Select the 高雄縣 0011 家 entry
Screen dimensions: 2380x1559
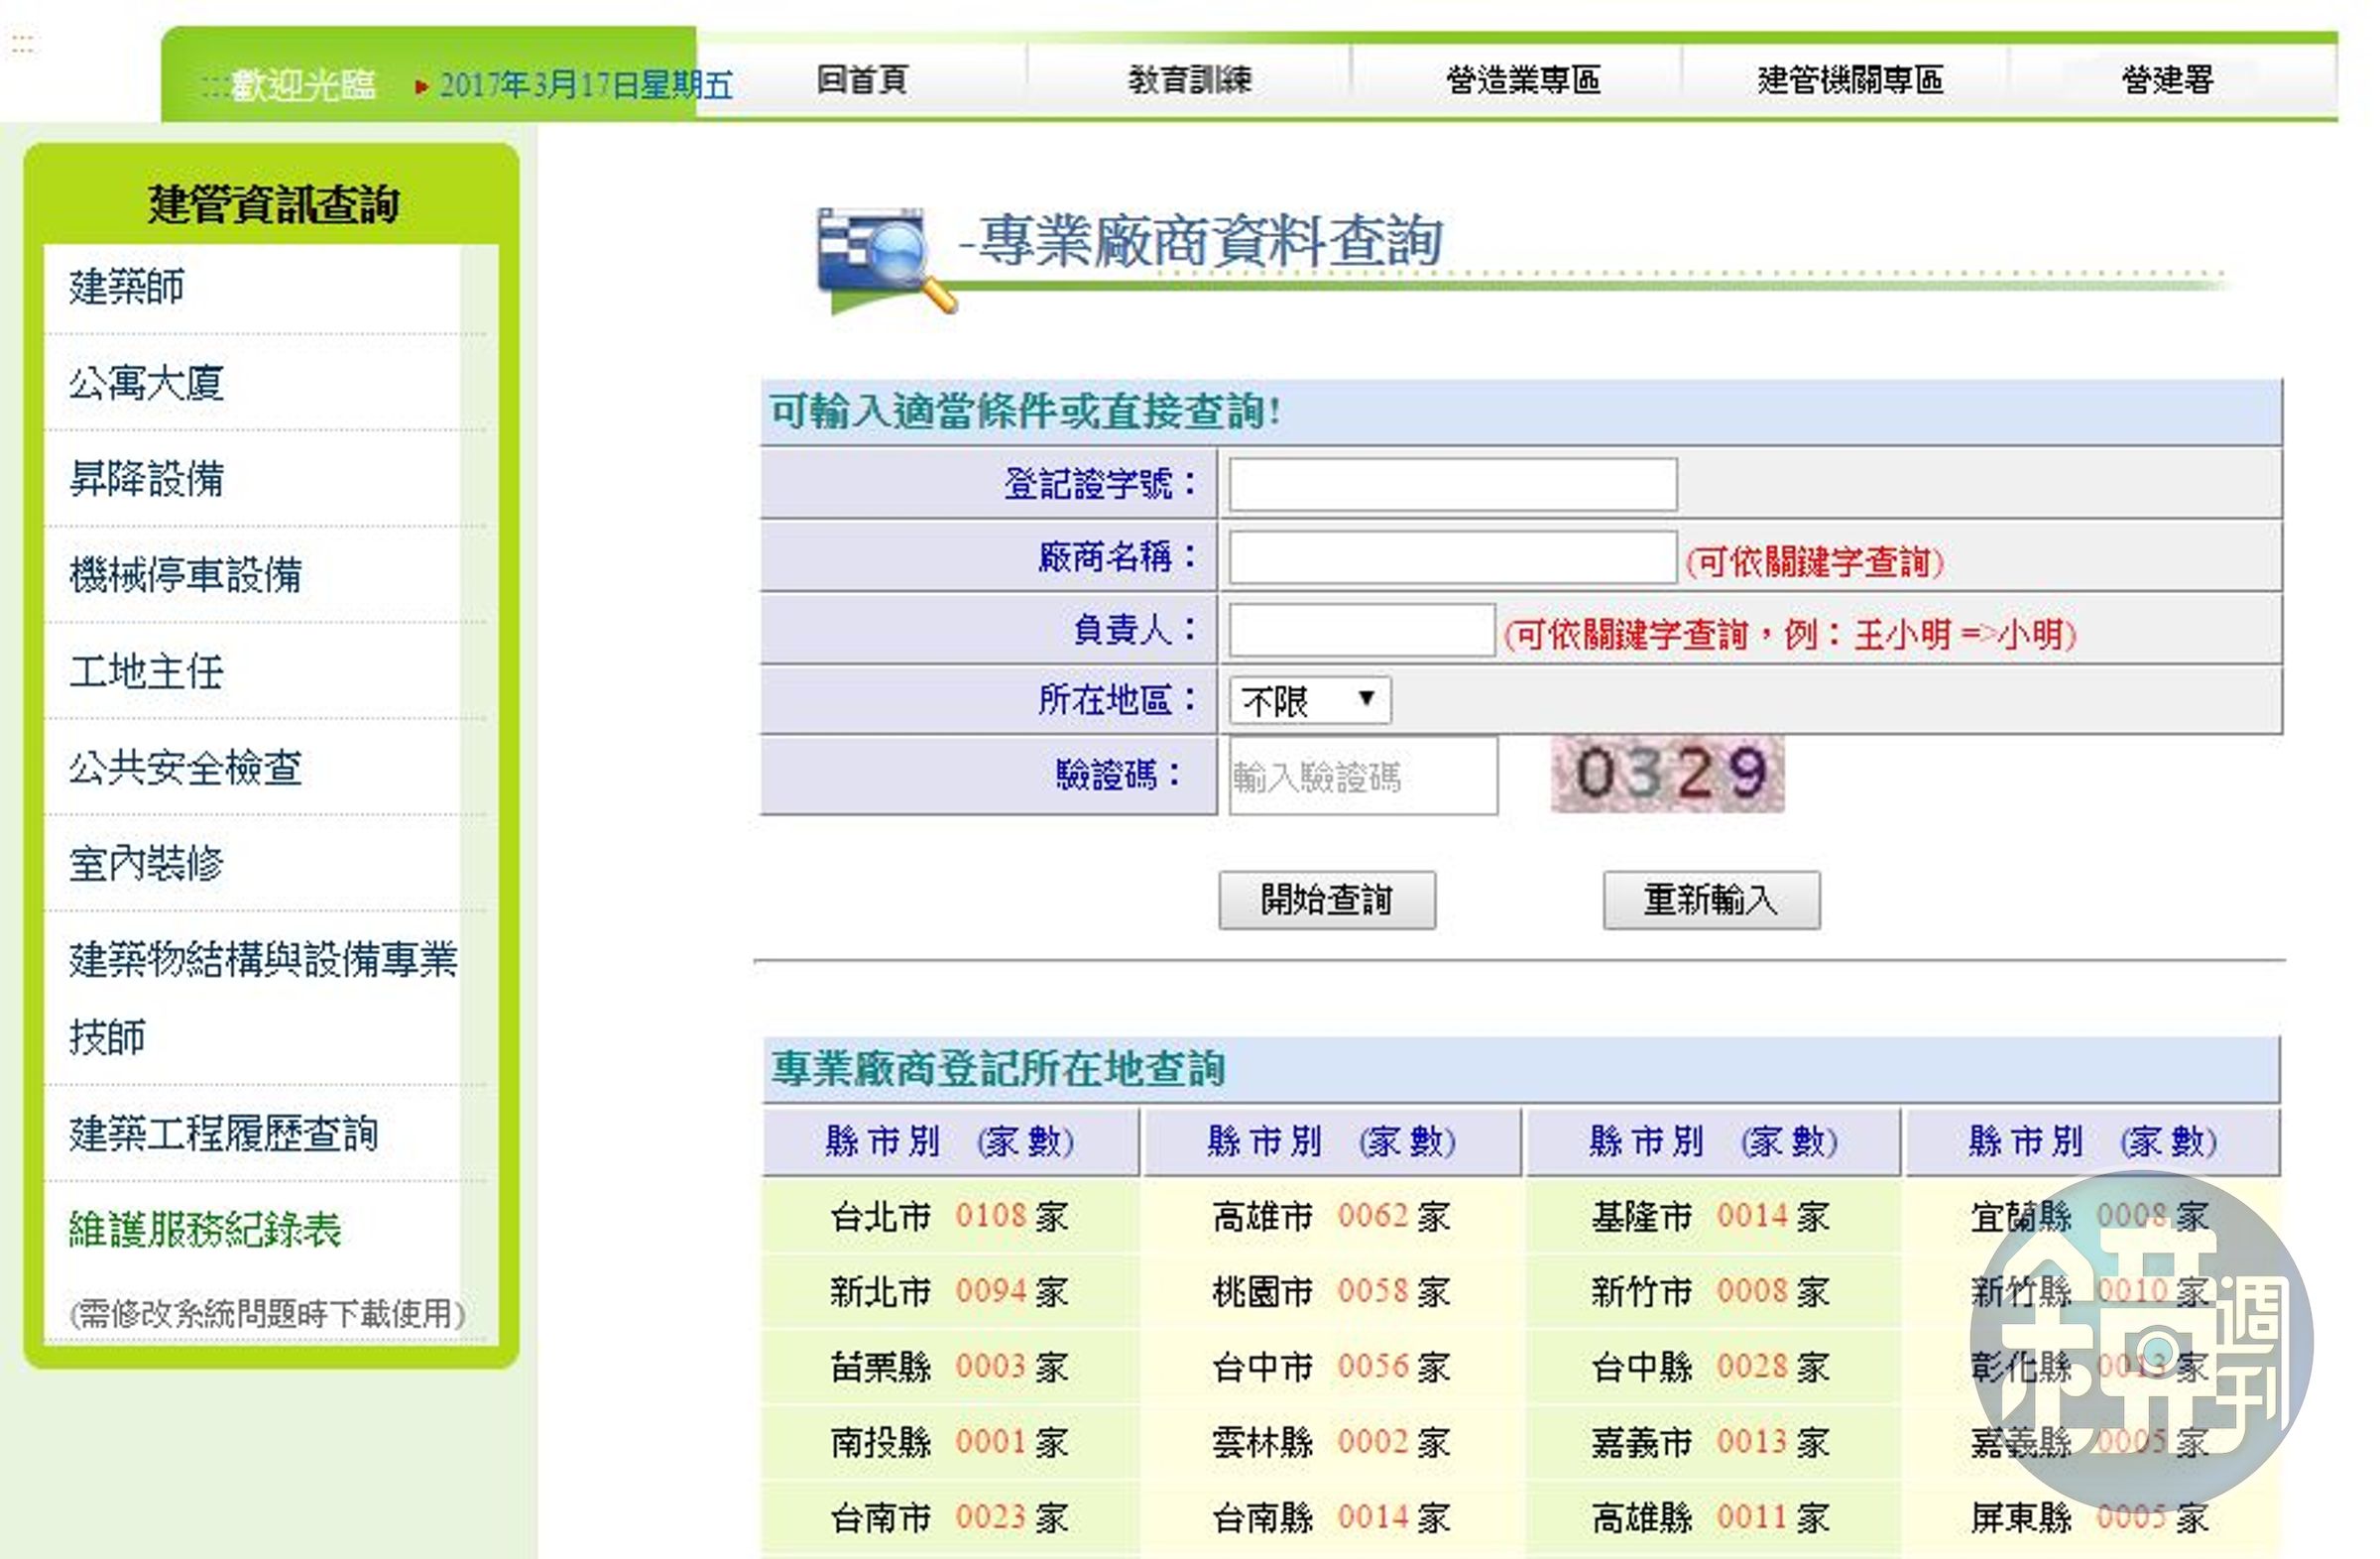point(1711,1517)
